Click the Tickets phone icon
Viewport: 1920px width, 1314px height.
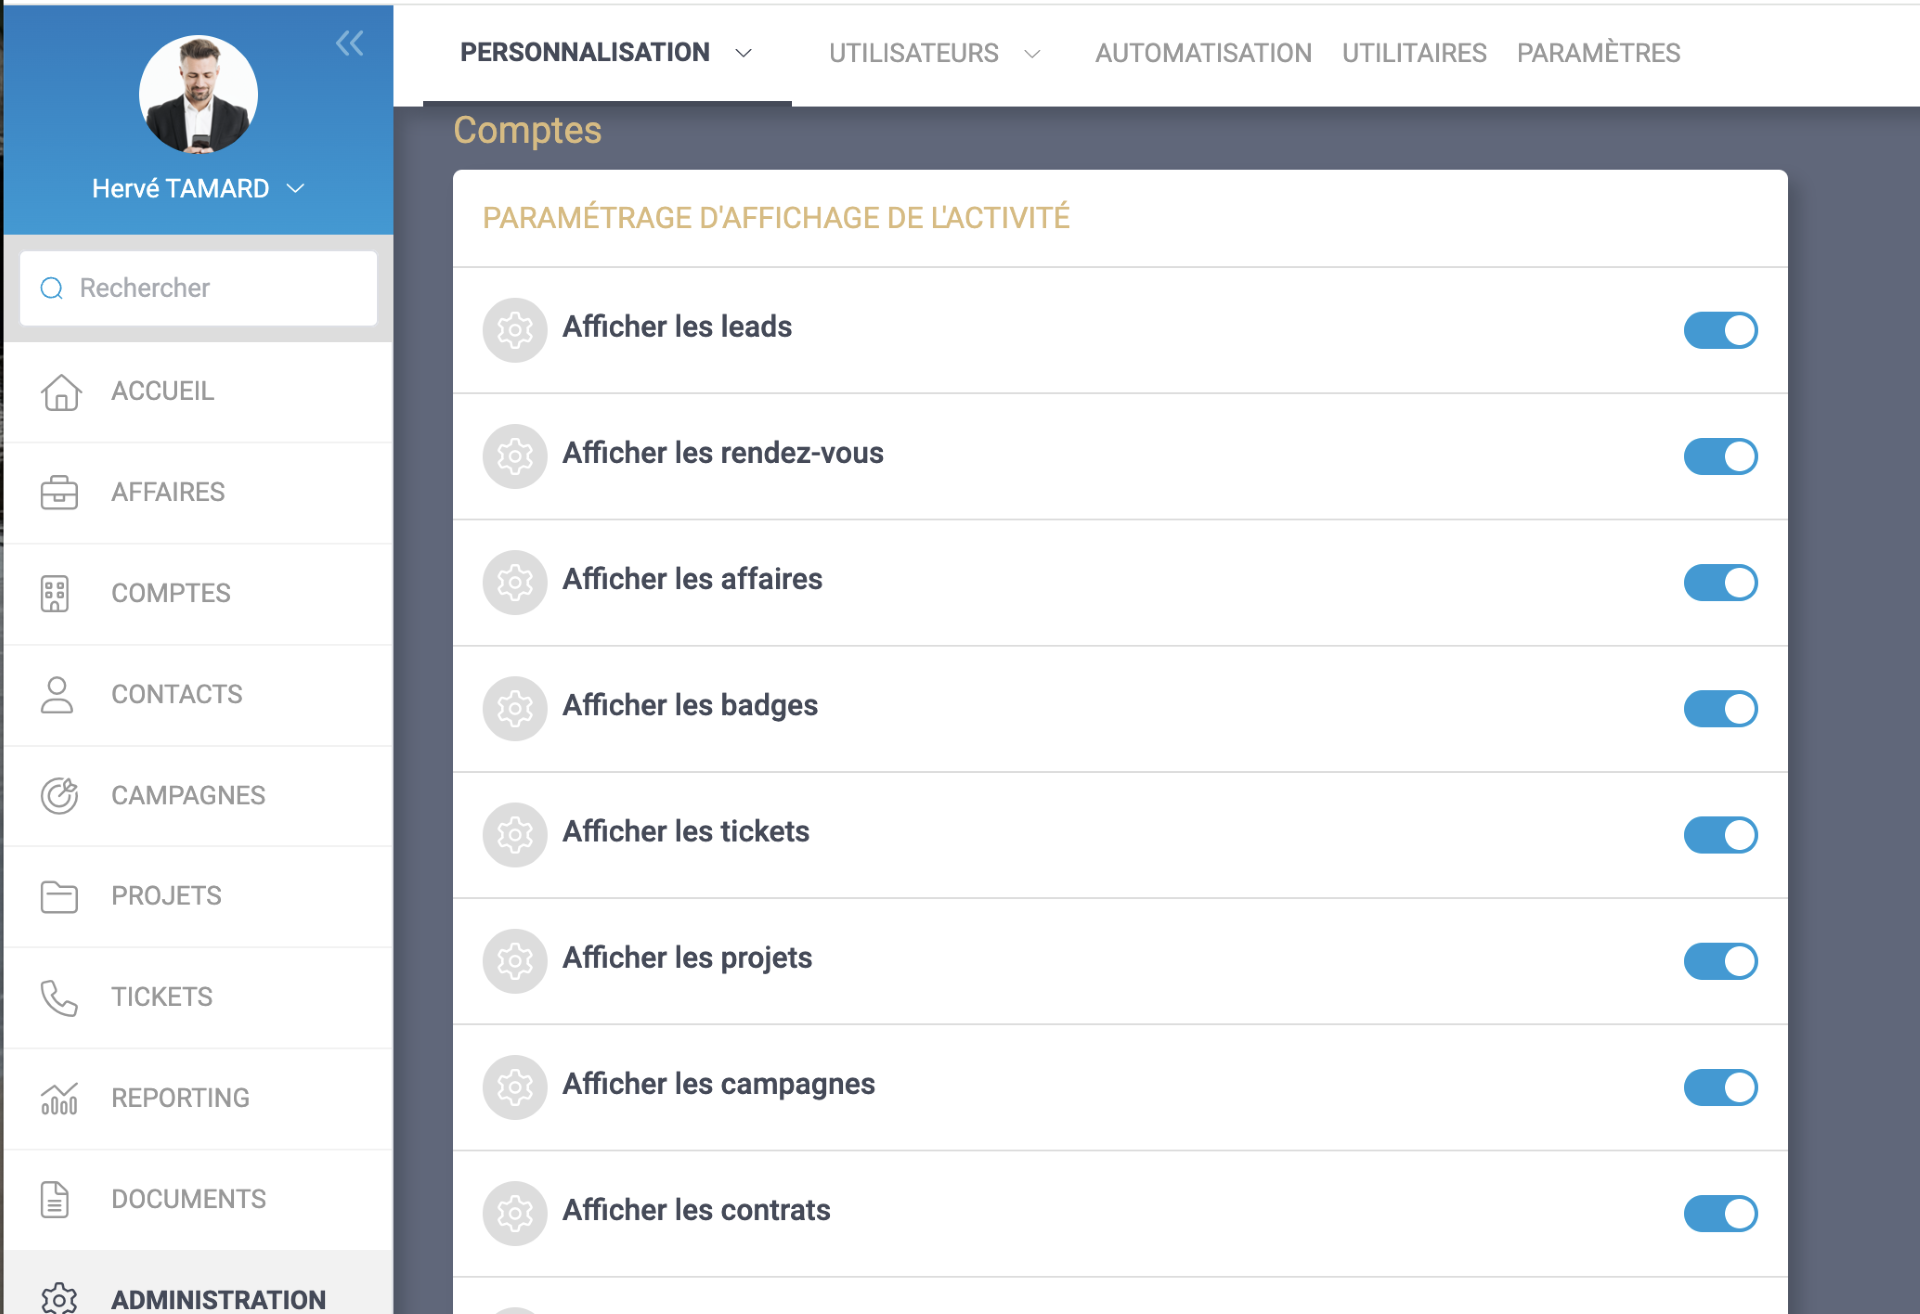58,998
